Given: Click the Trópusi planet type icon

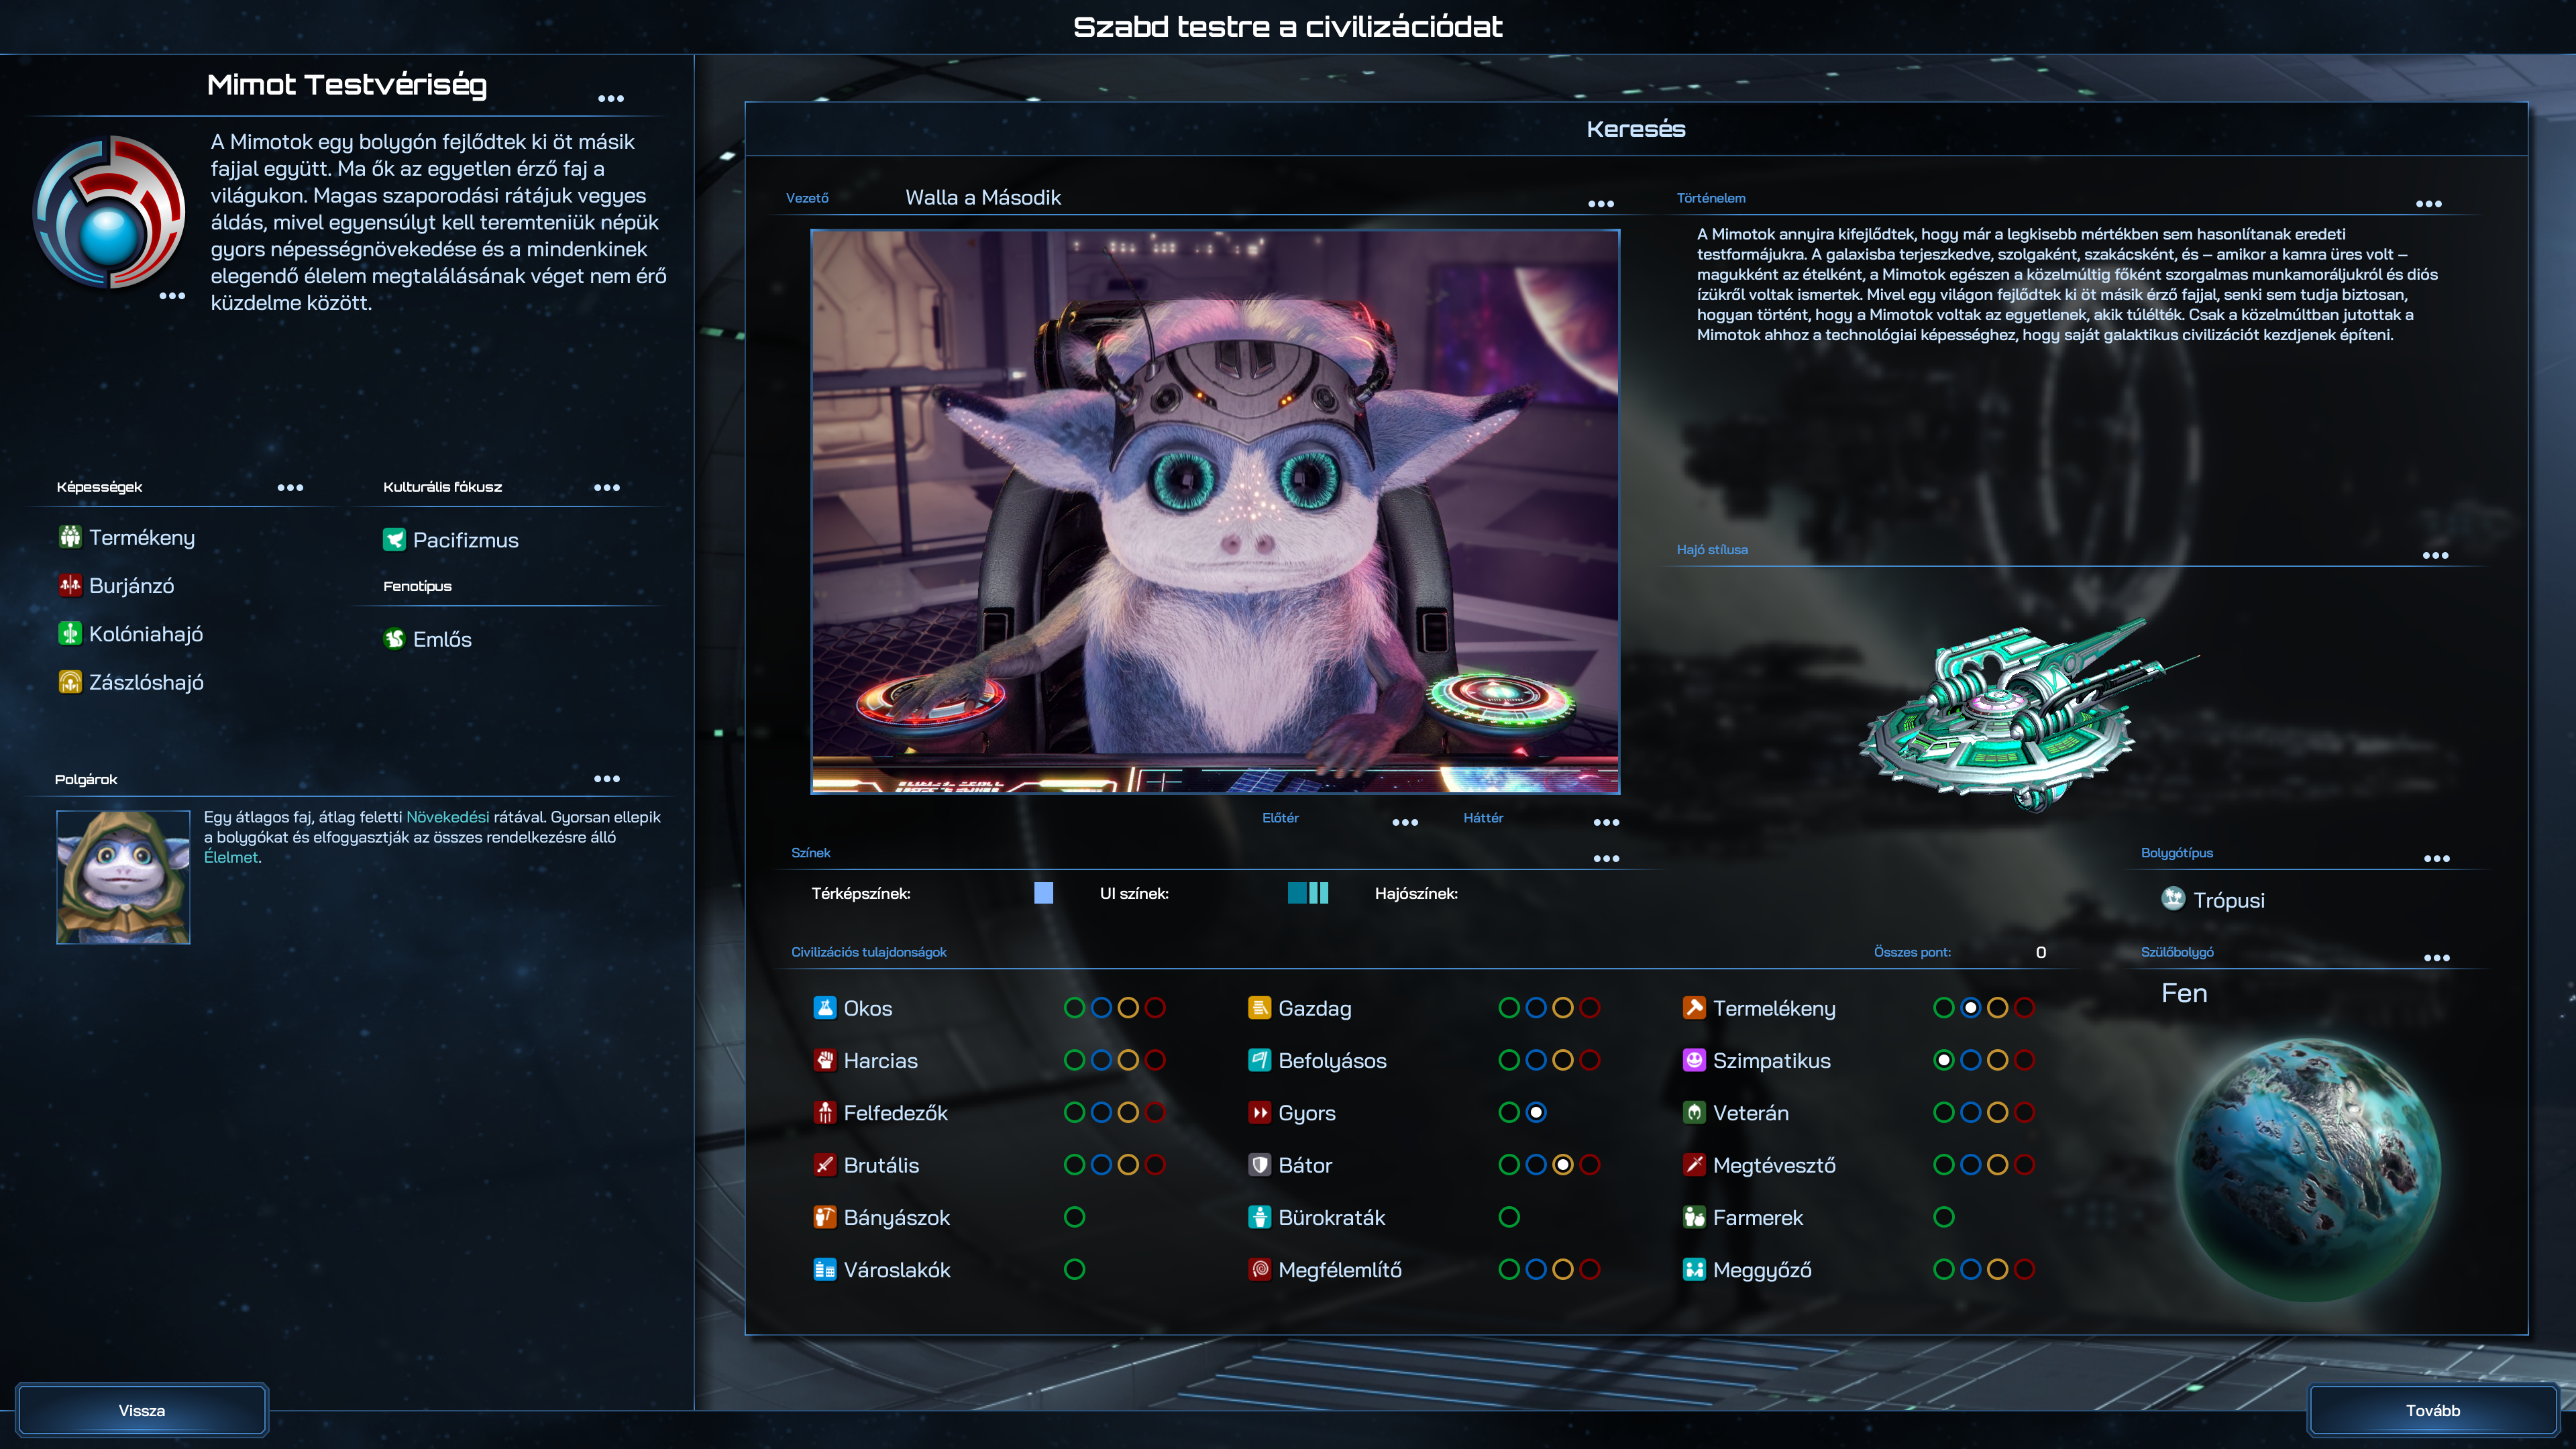Looking at the screenshot, I should click(2173, 899).
